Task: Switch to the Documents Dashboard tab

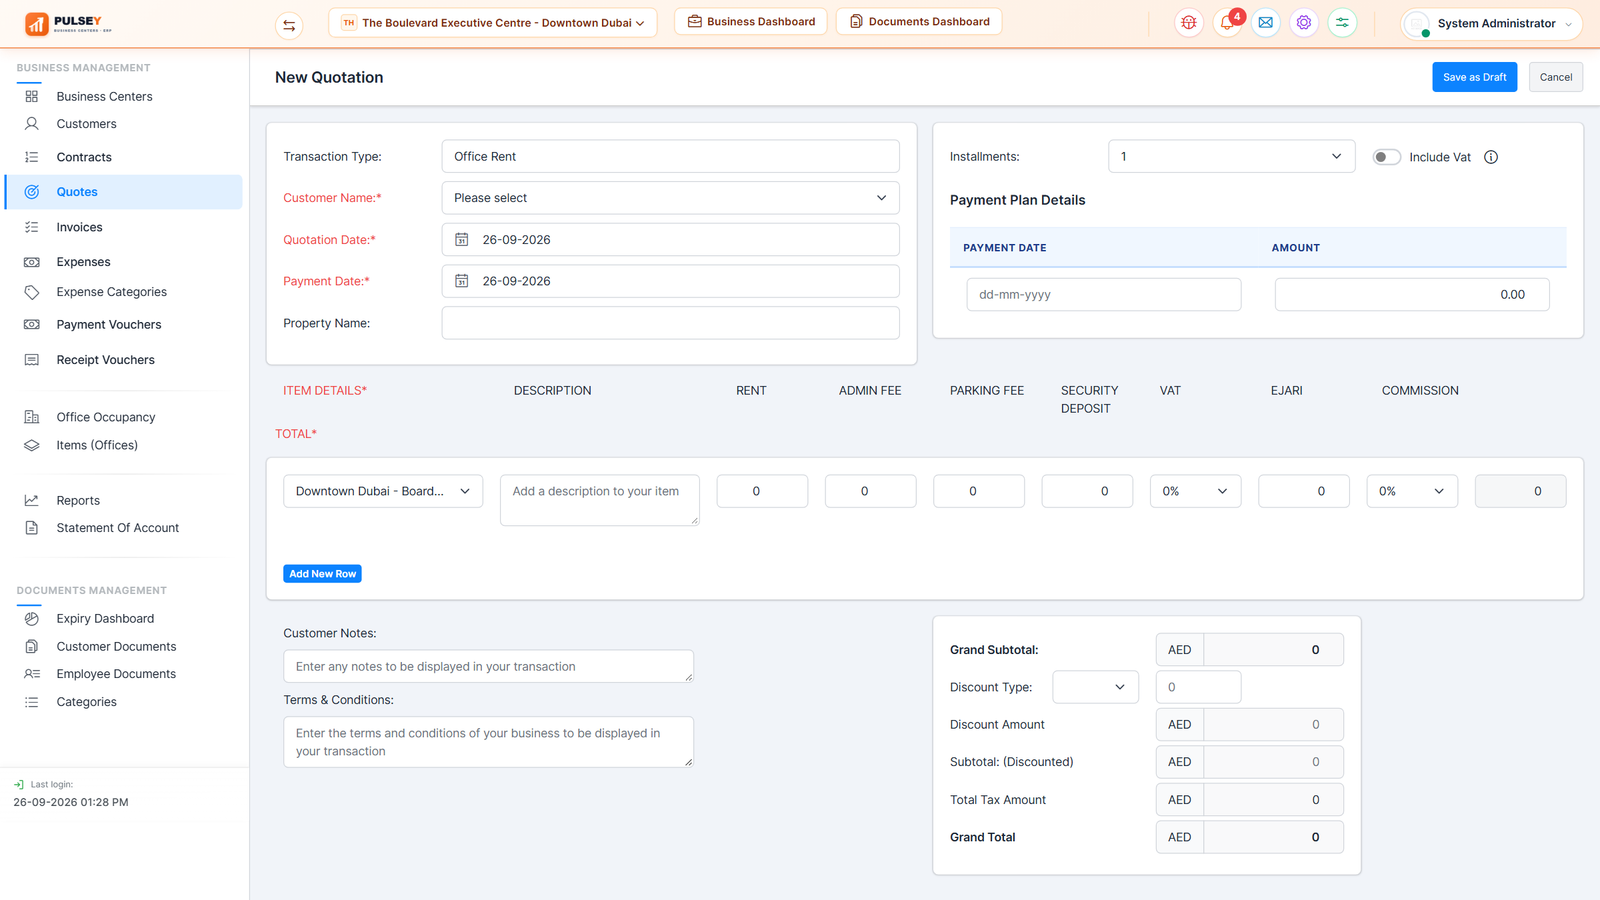Action: (919, 22)
